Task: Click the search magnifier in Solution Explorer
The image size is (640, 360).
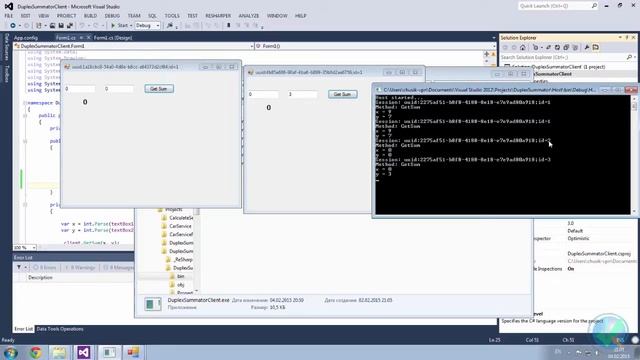Action: pyautogui.click(x=629, y=57)
